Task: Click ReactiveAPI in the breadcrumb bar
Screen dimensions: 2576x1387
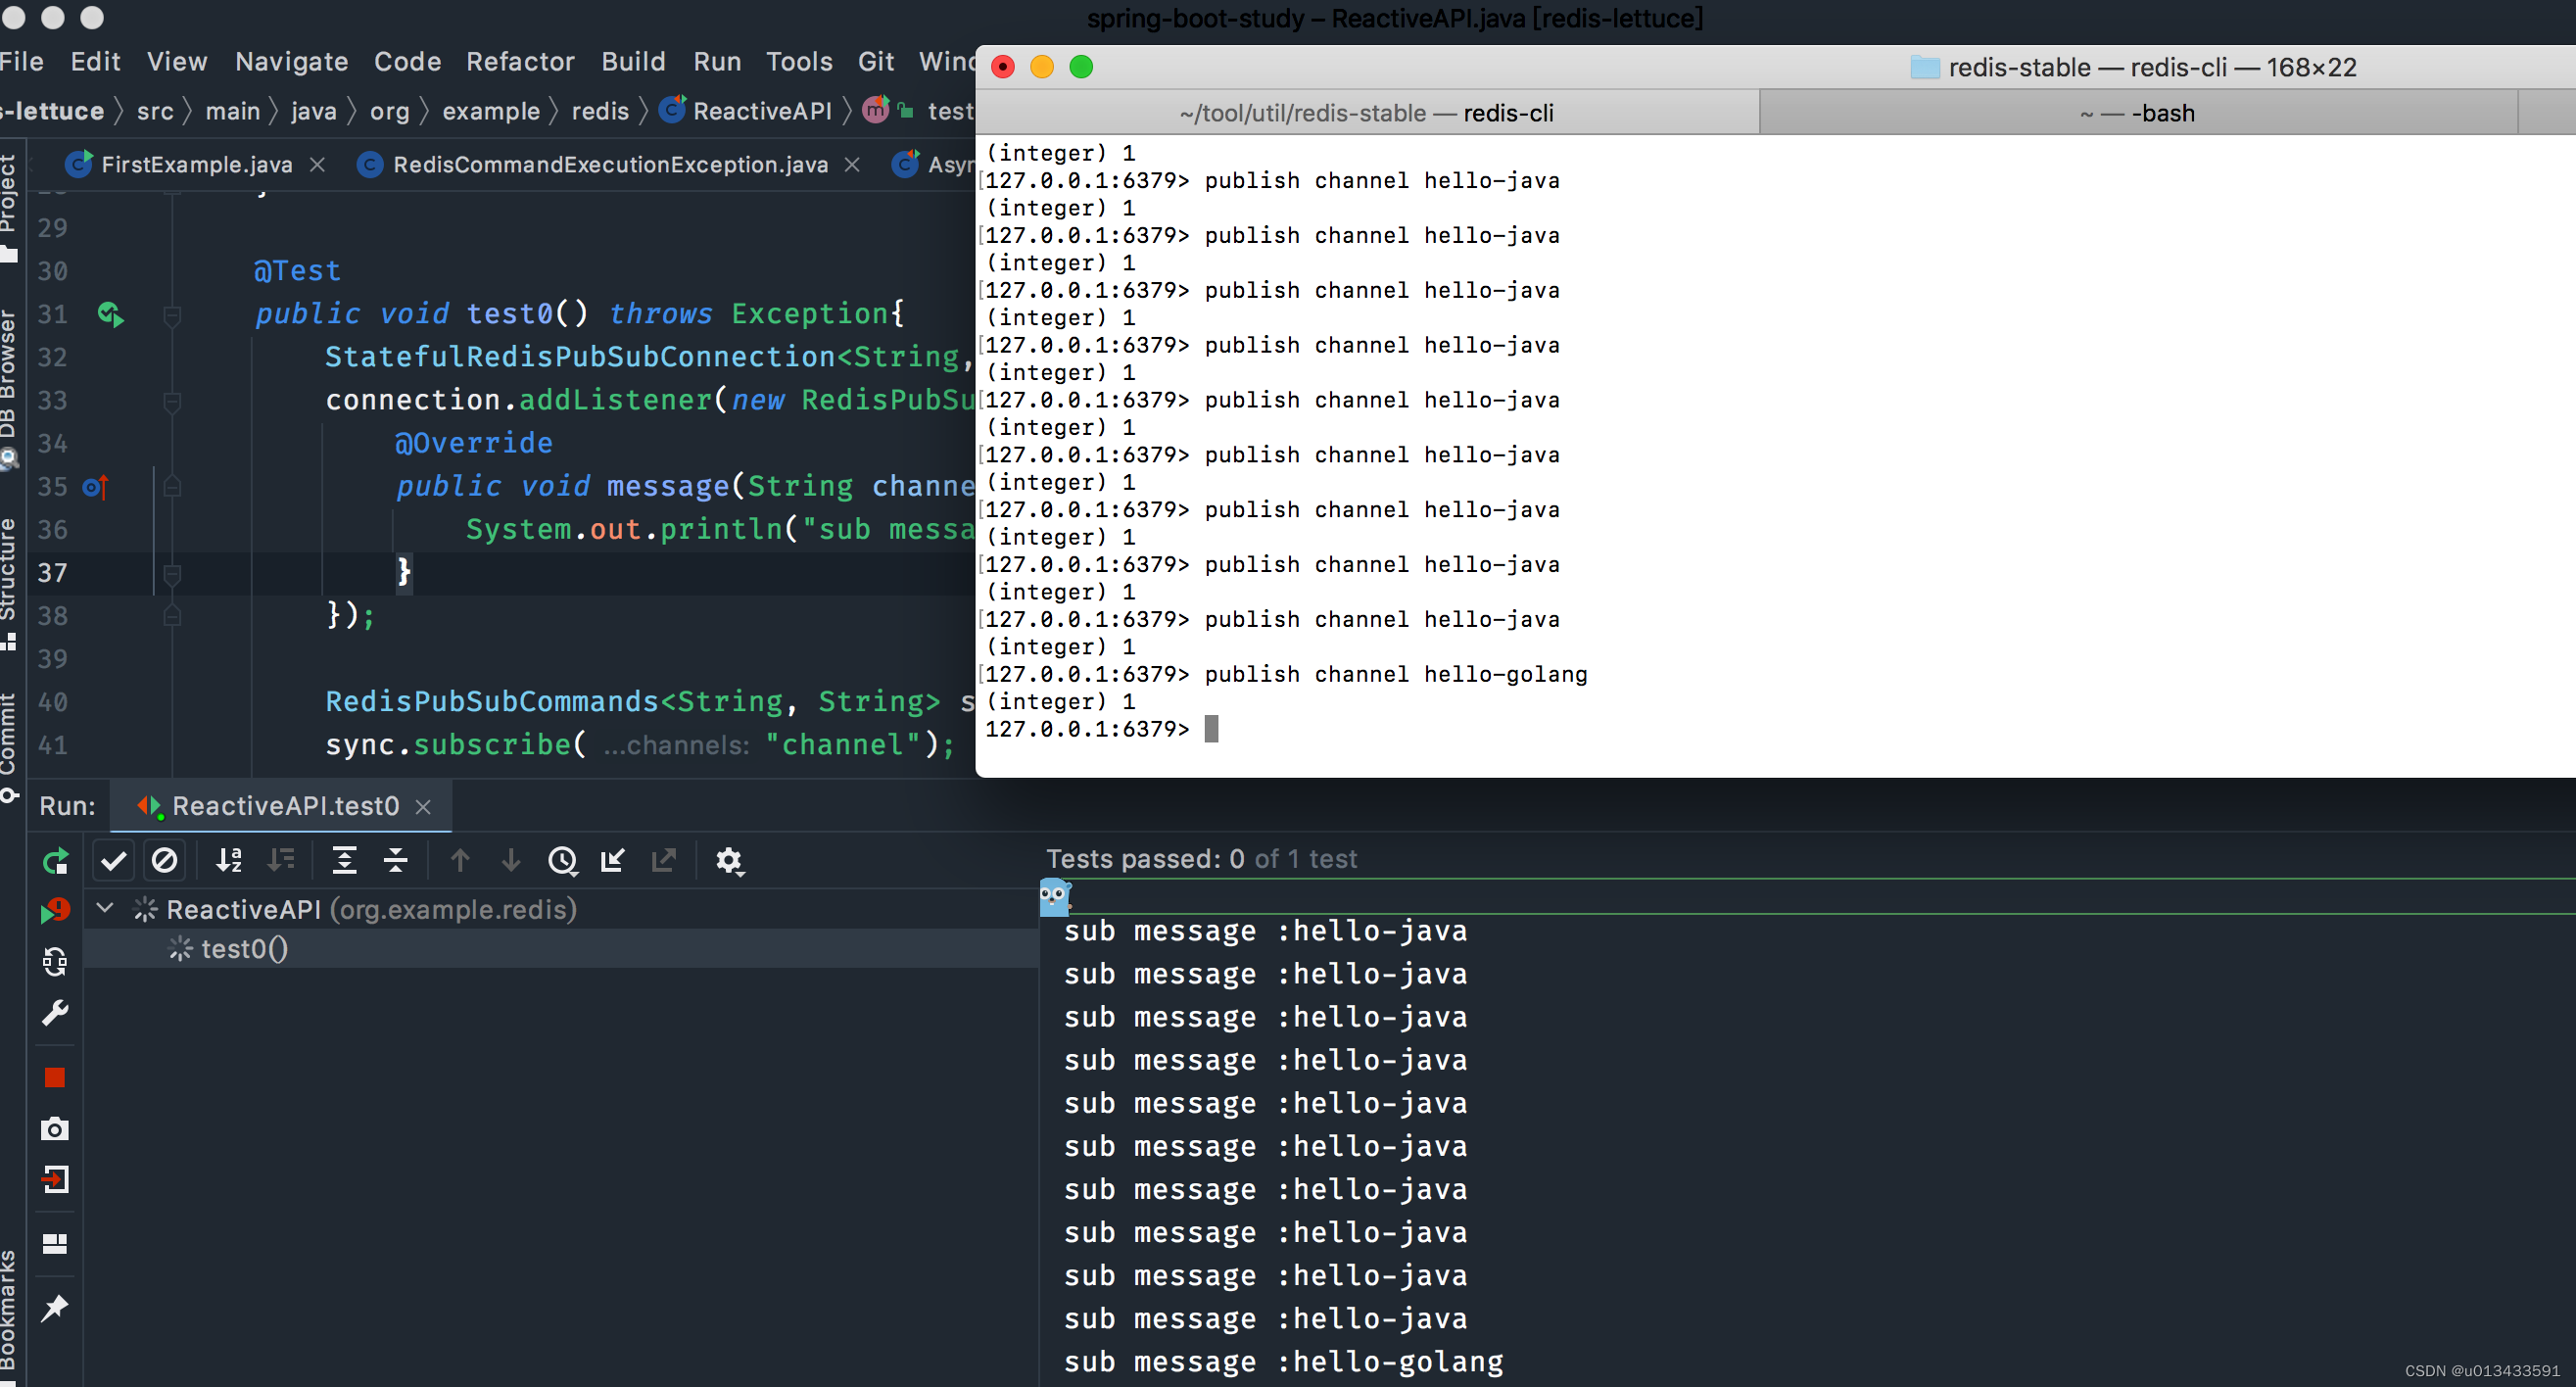Action: (761, 111)
